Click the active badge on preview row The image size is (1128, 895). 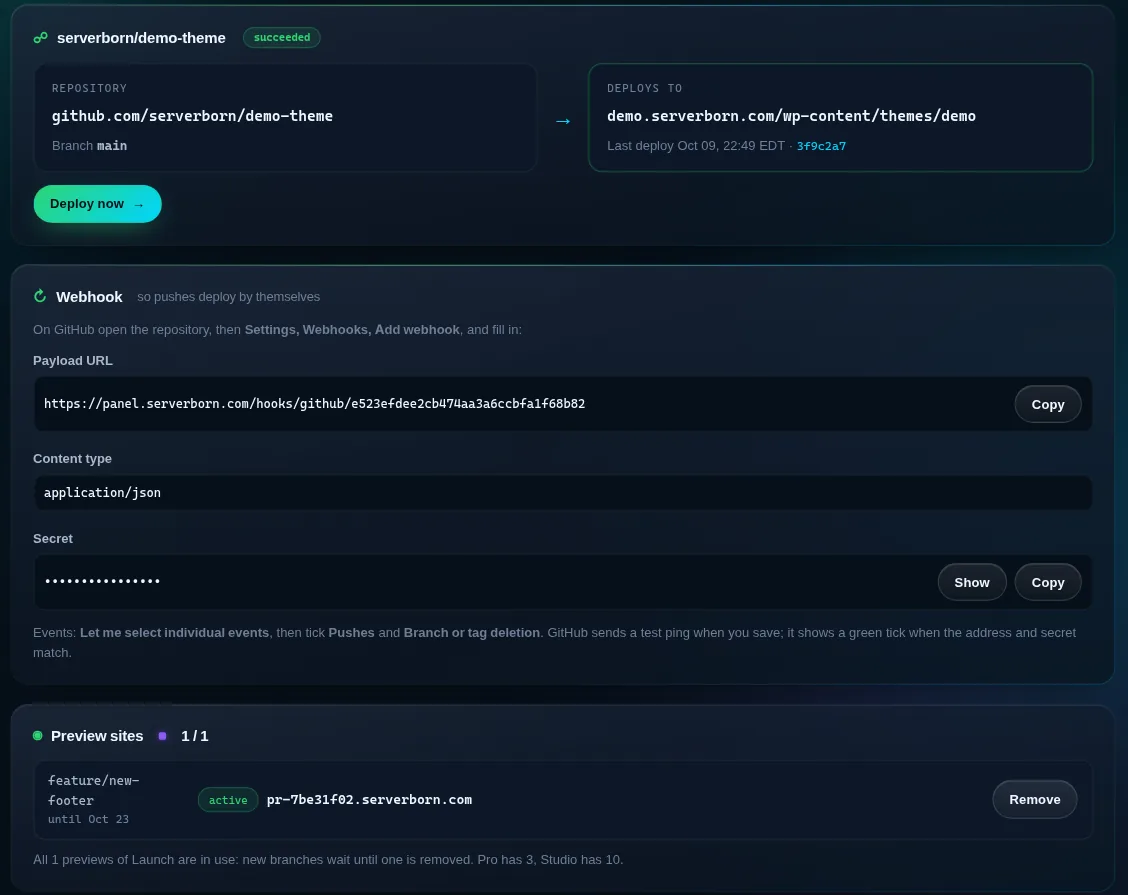[227, 800]
